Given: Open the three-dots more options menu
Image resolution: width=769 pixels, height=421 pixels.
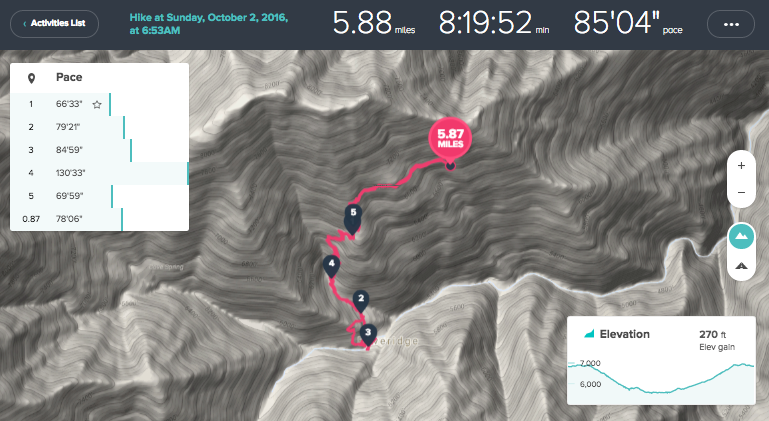Looking at the screenshot, I should coord(731,24).
